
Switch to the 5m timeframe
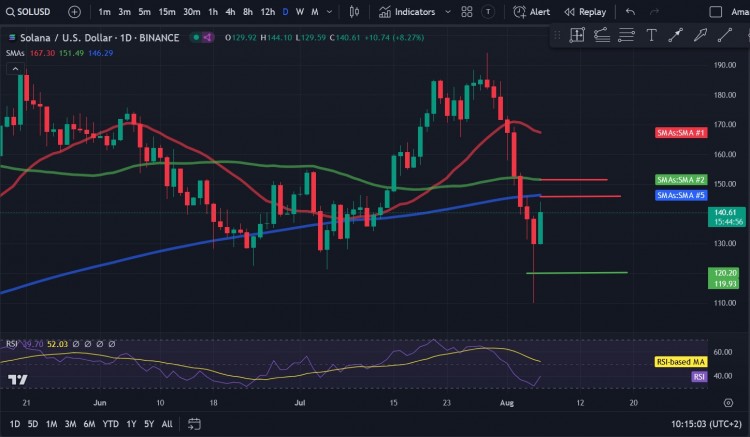click(x=144, y=12)
